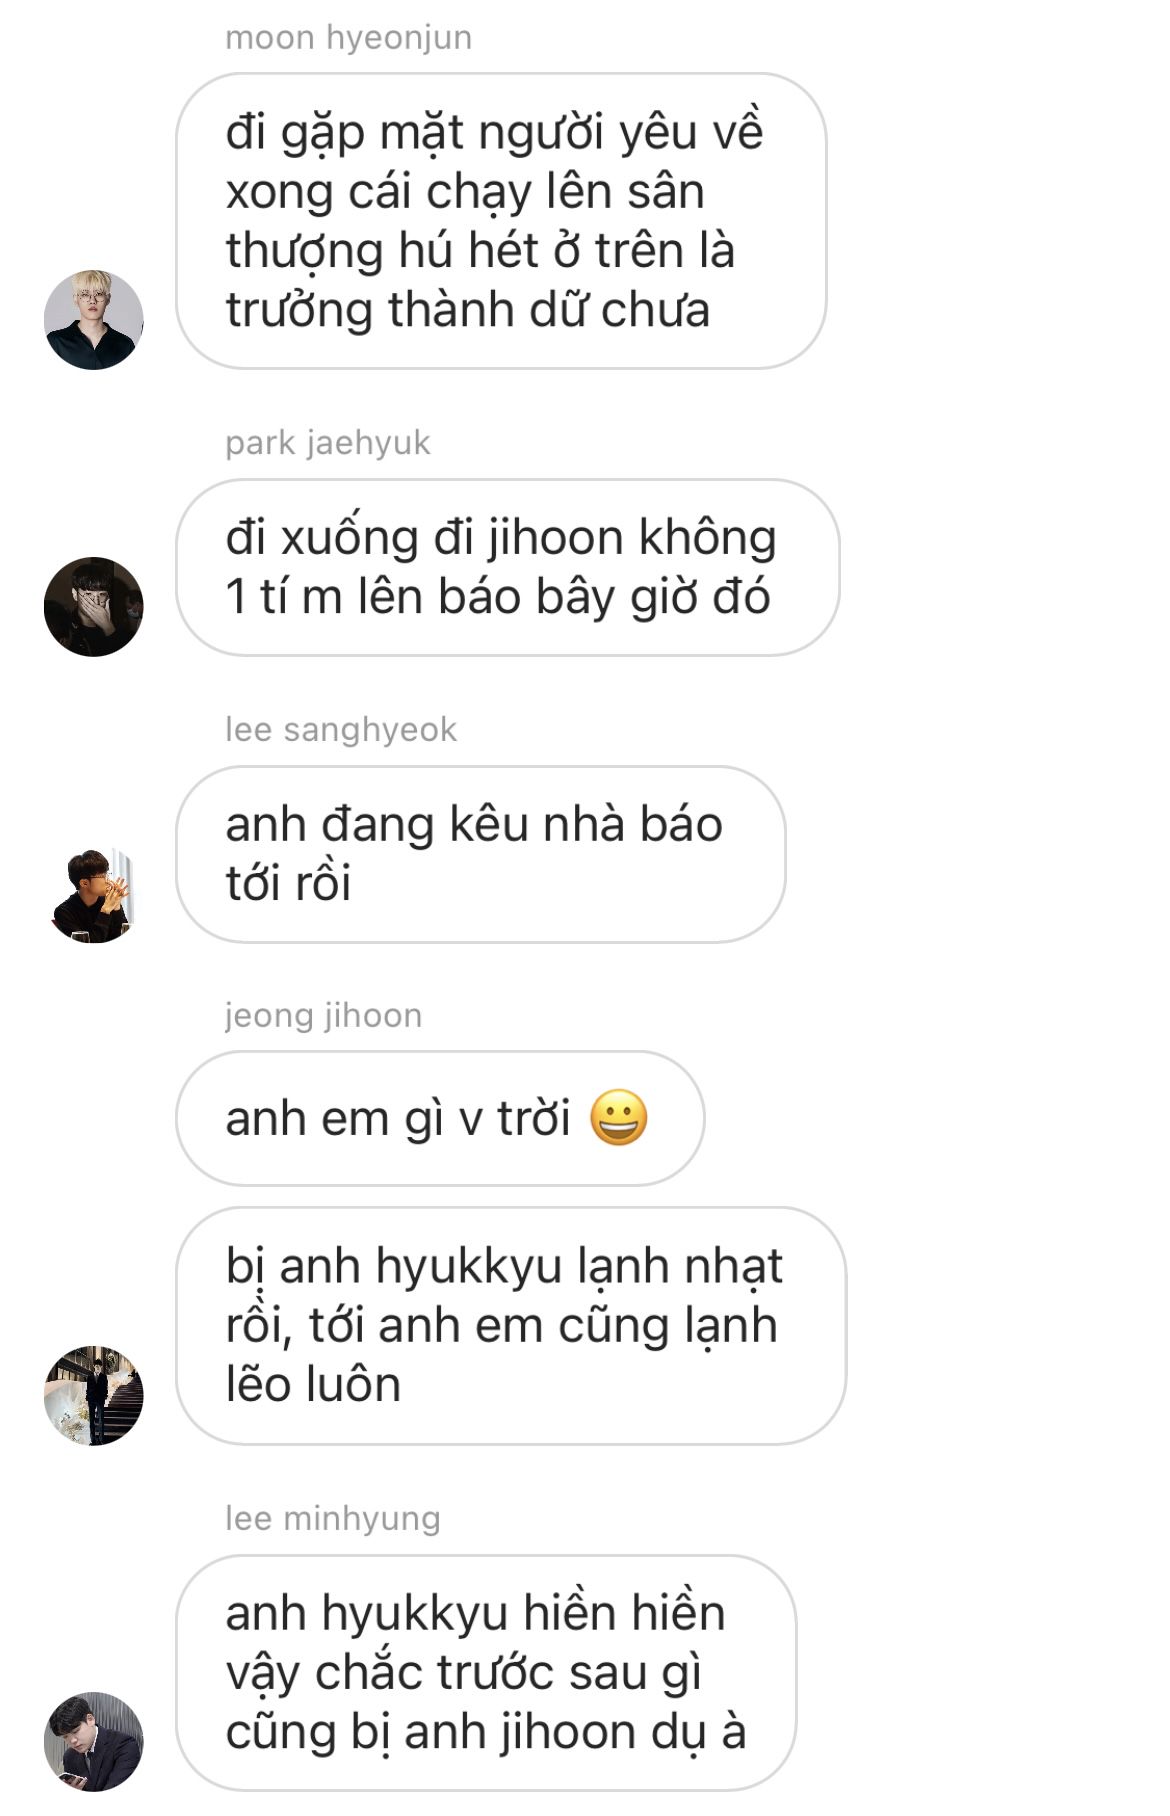Tap park jaehyuk's dark profile avatar
Viewport: 1170px width, 1816px height.
[x=94, y=607]
